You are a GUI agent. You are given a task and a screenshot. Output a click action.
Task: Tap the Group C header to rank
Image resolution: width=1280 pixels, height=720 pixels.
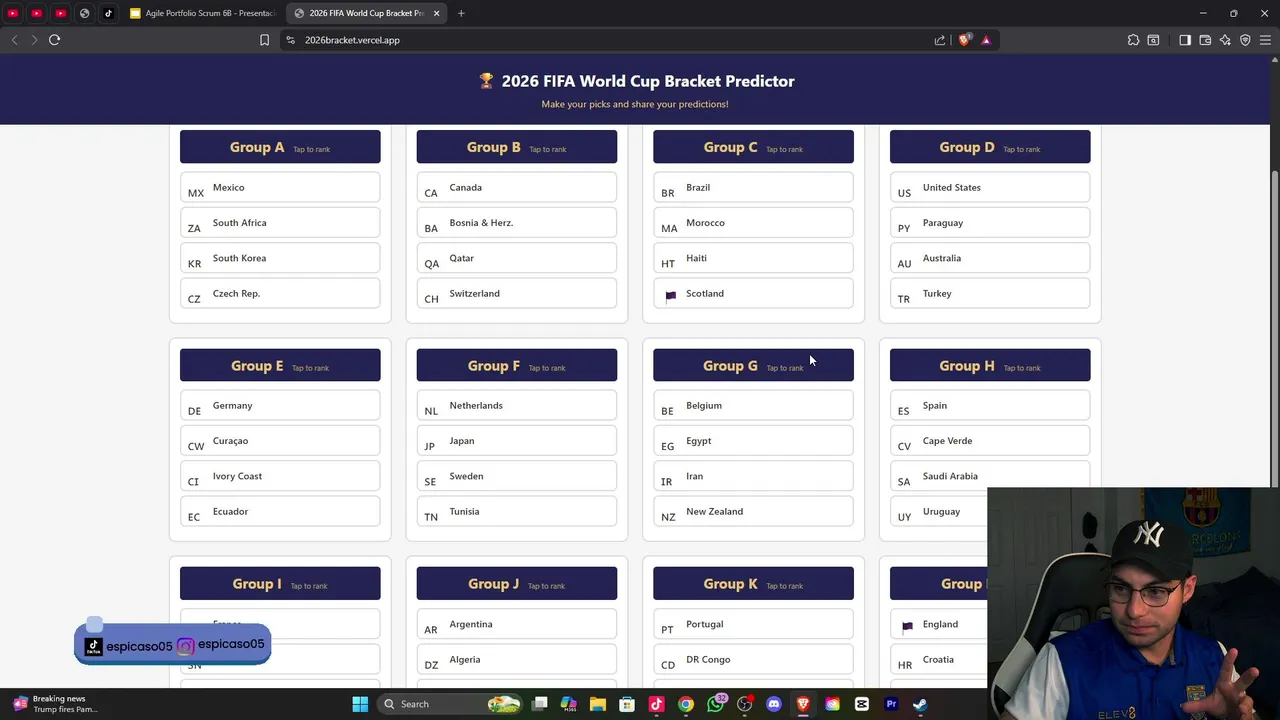click(753, 147)
